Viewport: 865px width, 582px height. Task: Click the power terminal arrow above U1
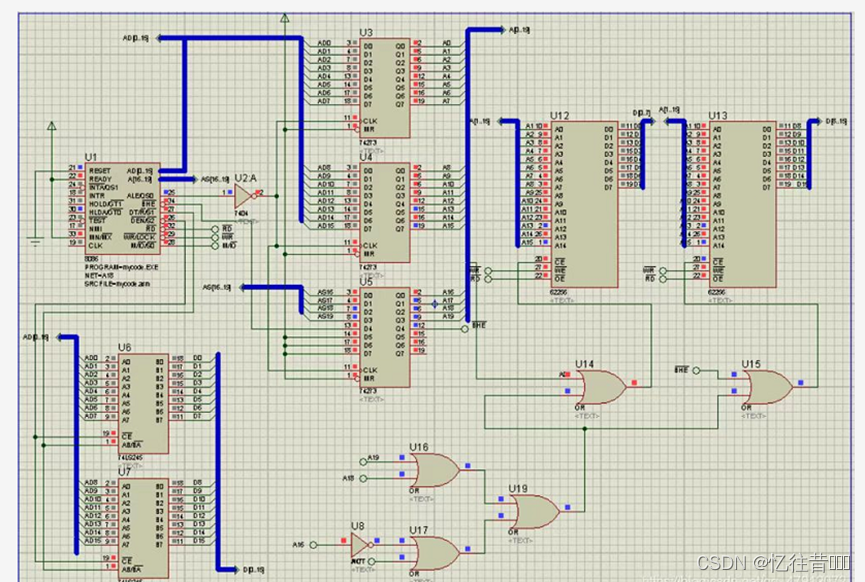tap(52, 126)
